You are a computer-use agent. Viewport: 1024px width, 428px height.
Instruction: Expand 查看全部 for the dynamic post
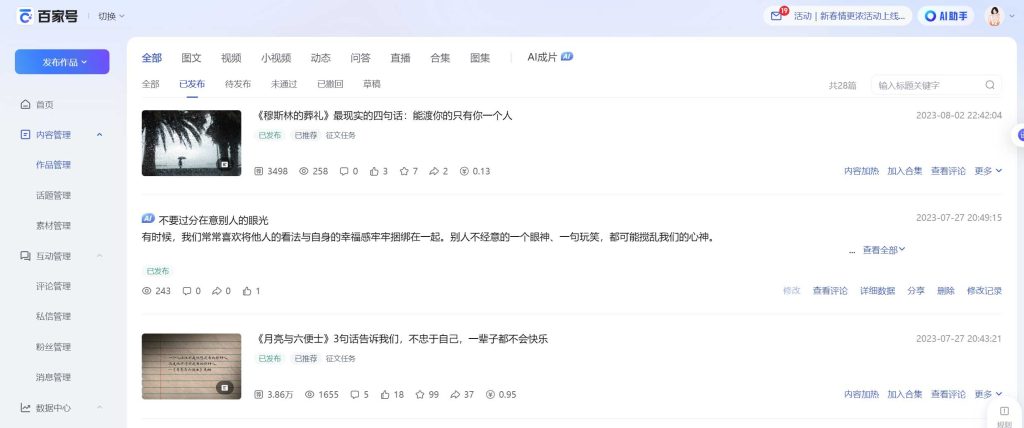884,250
